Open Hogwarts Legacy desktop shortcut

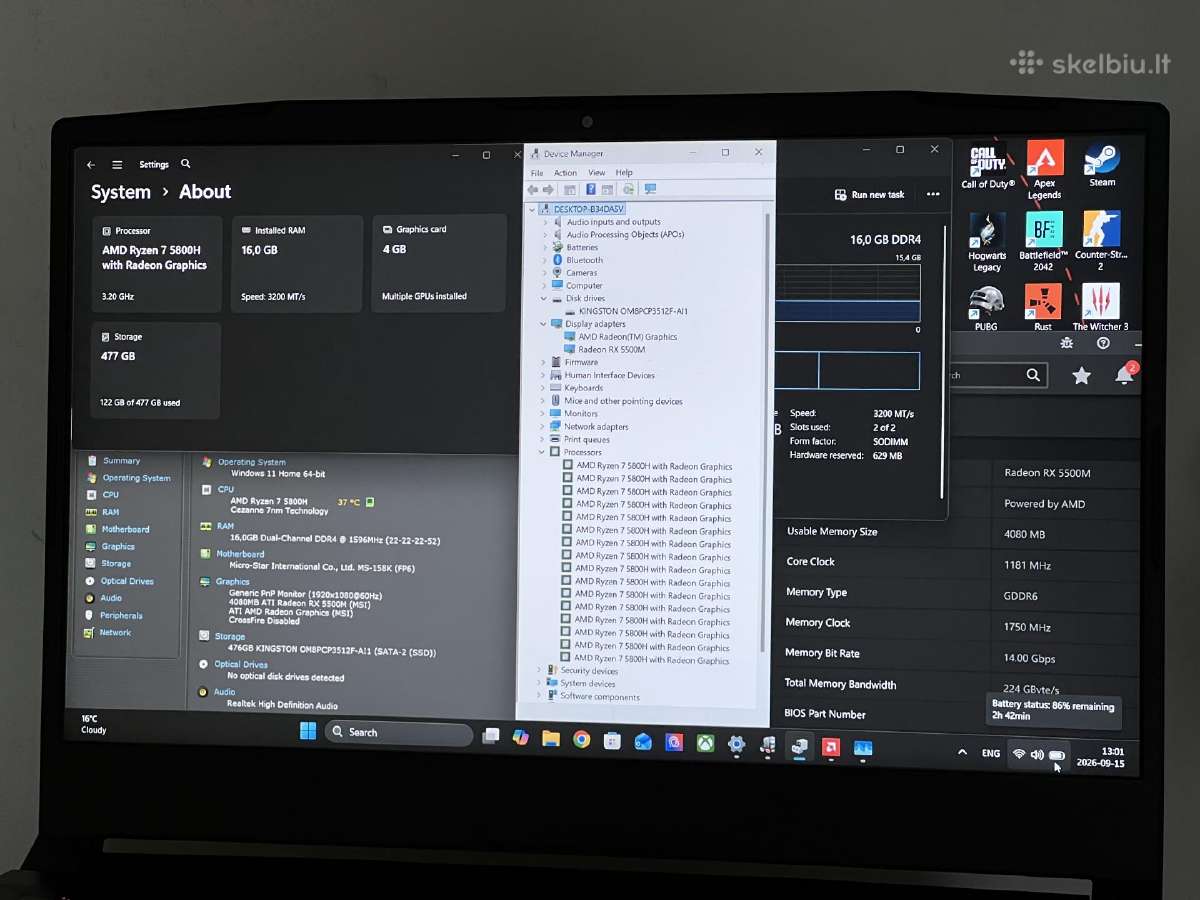[x=987, y=241]
